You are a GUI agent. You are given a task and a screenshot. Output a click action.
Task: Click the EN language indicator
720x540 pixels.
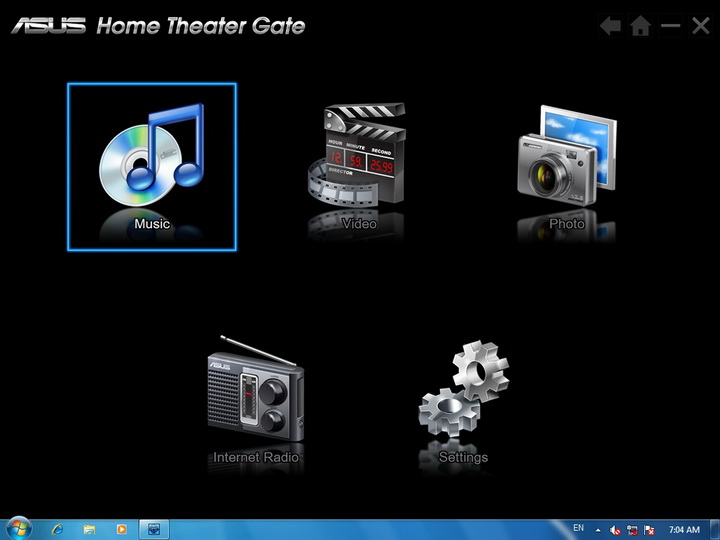pyautogui.click(x=578, y=528)
